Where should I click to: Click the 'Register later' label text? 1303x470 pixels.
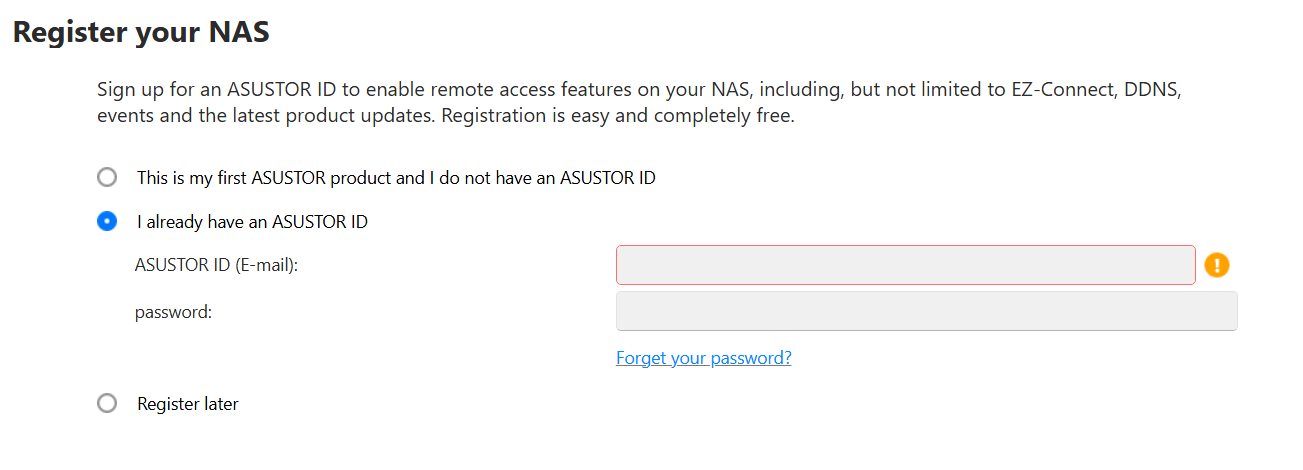188,404
